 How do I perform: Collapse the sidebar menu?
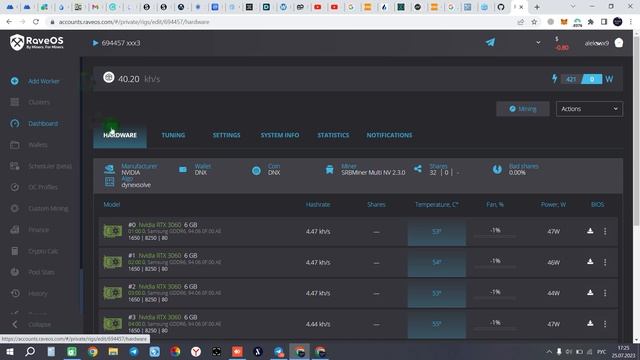coord(31,324)
